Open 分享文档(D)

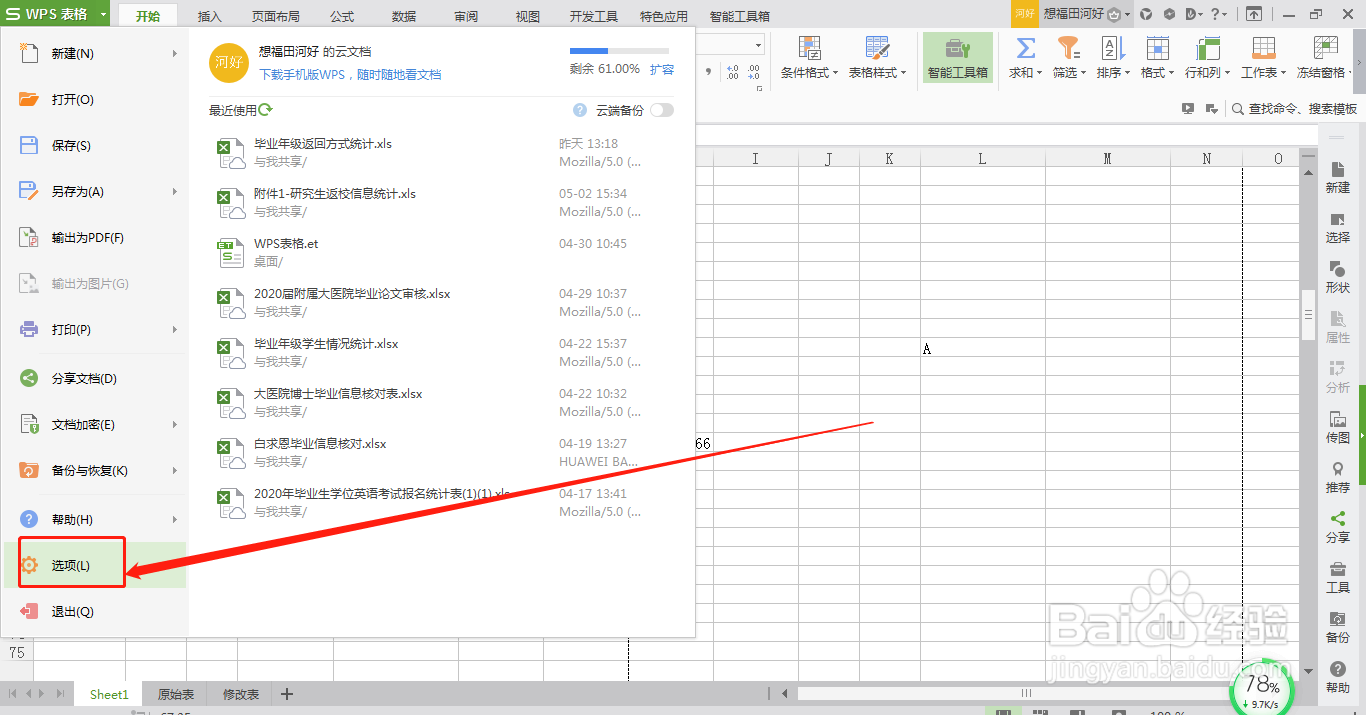pos(94,379)
